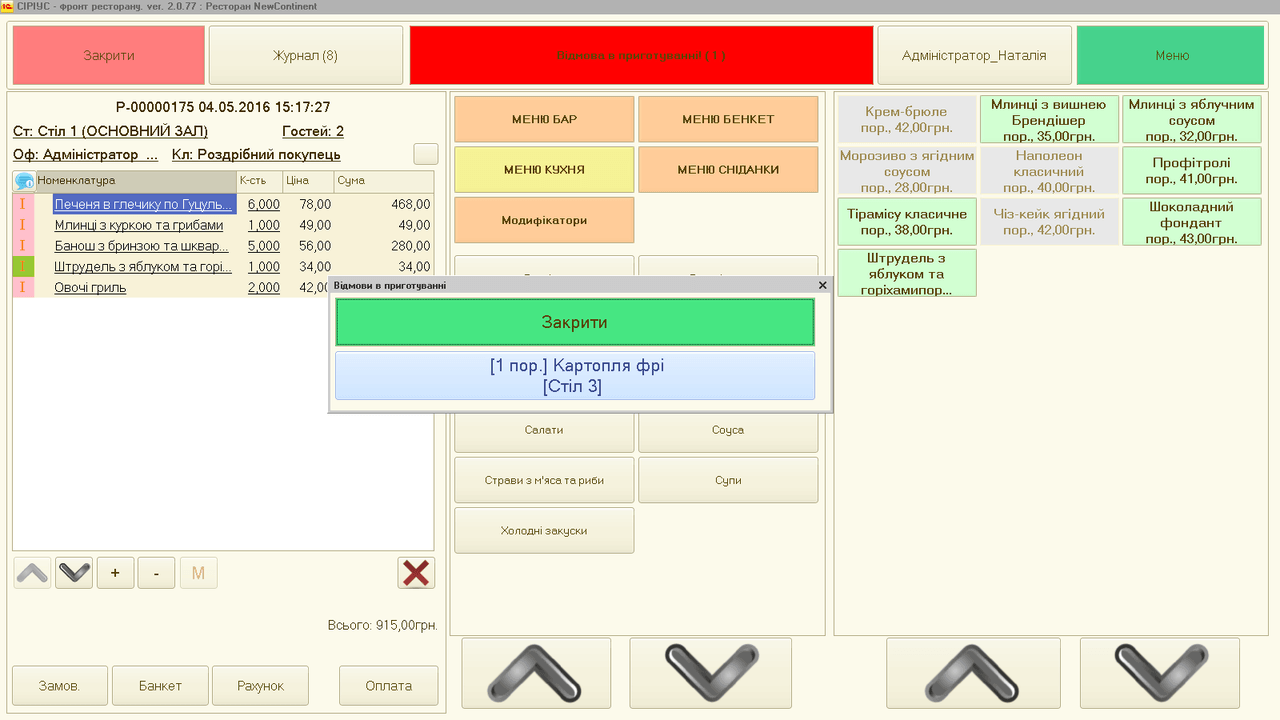The height and width of the screenshot is (720, 1280).
Task: Add Тірамісу класичне to the order
Action: click(906, 221)
